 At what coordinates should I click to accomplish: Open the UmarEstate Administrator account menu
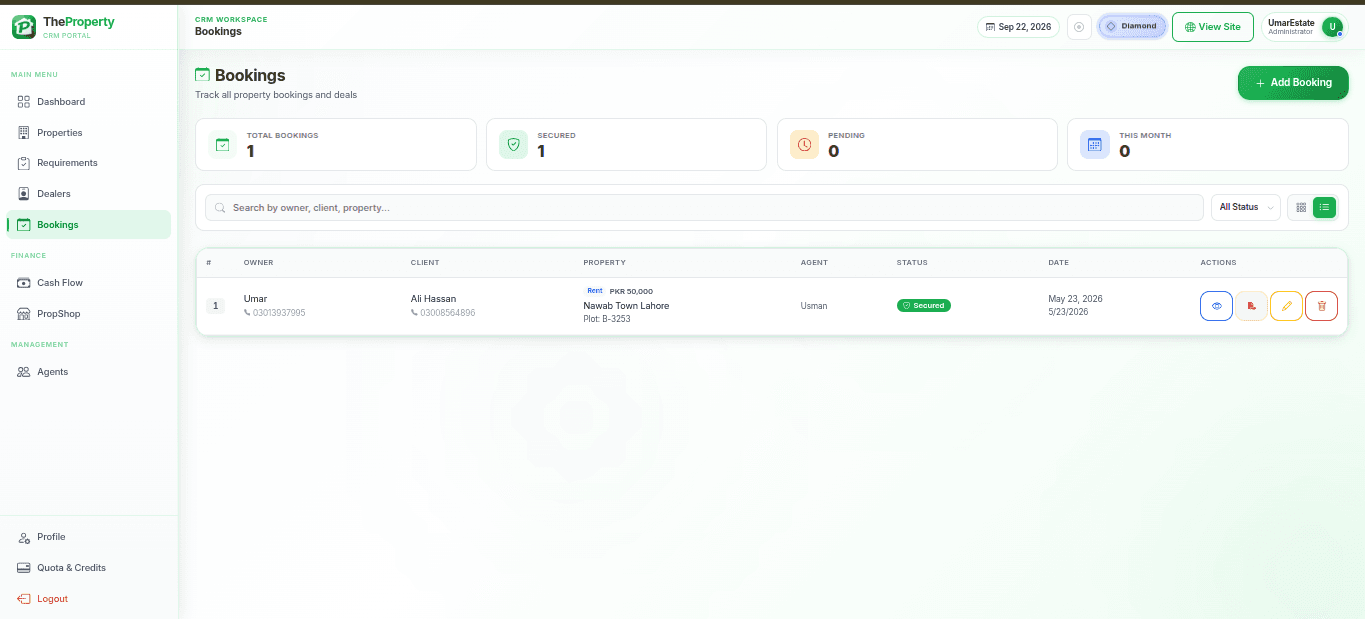[1304, 27]
